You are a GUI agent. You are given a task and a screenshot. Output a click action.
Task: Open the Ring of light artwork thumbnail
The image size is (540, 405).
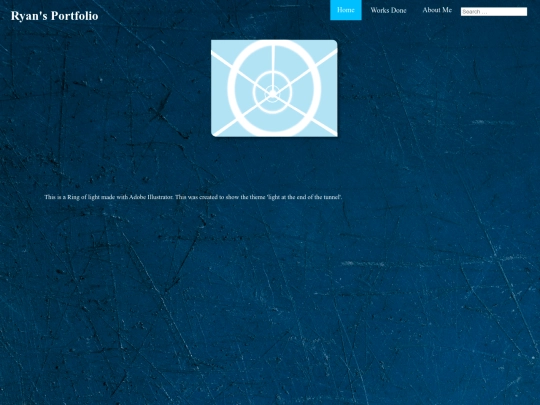[x=274, y=88]
